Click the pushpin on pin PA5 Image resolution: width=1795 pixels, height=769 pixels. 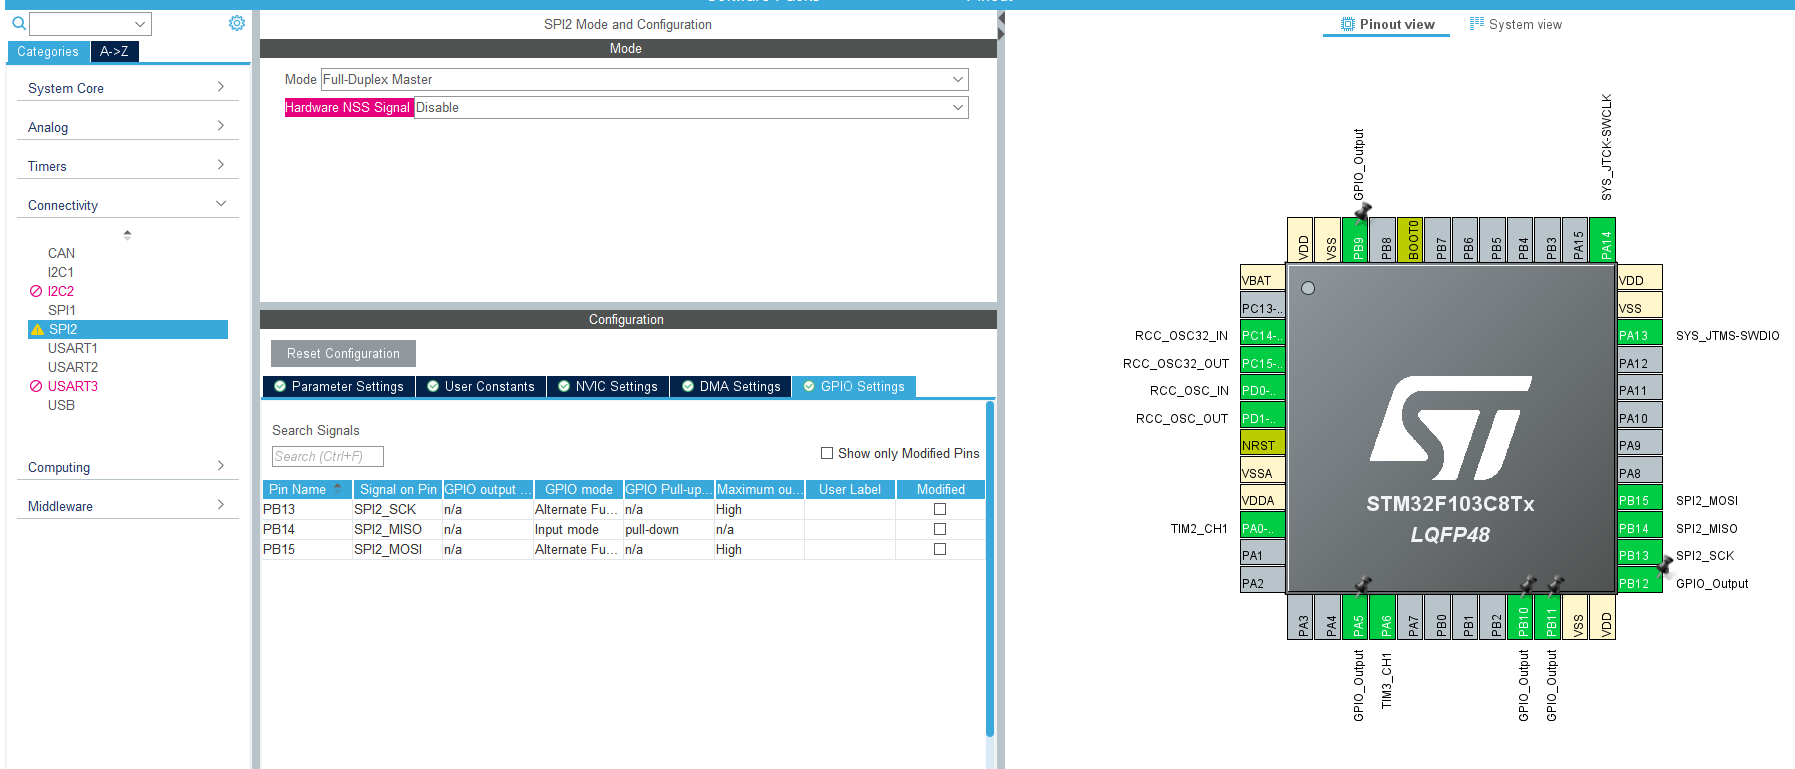coord(1363,584)
